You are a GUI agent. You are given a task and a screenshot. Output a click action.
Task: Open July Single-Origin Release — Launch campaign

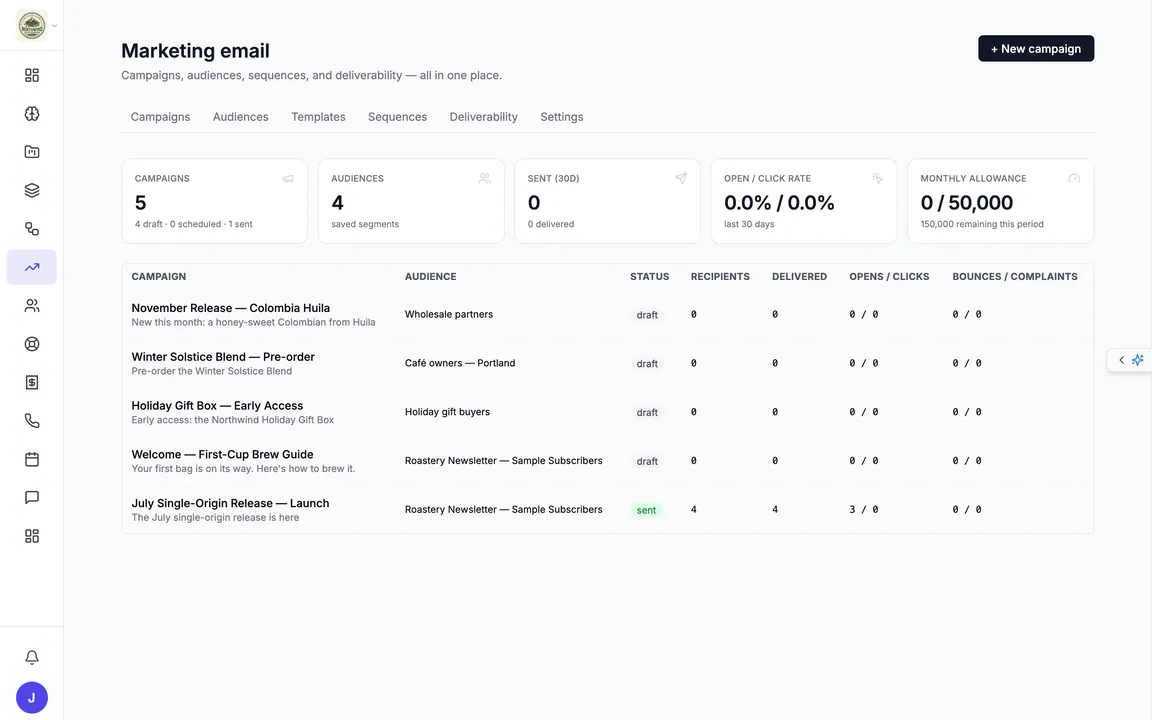tap(230, 503)
